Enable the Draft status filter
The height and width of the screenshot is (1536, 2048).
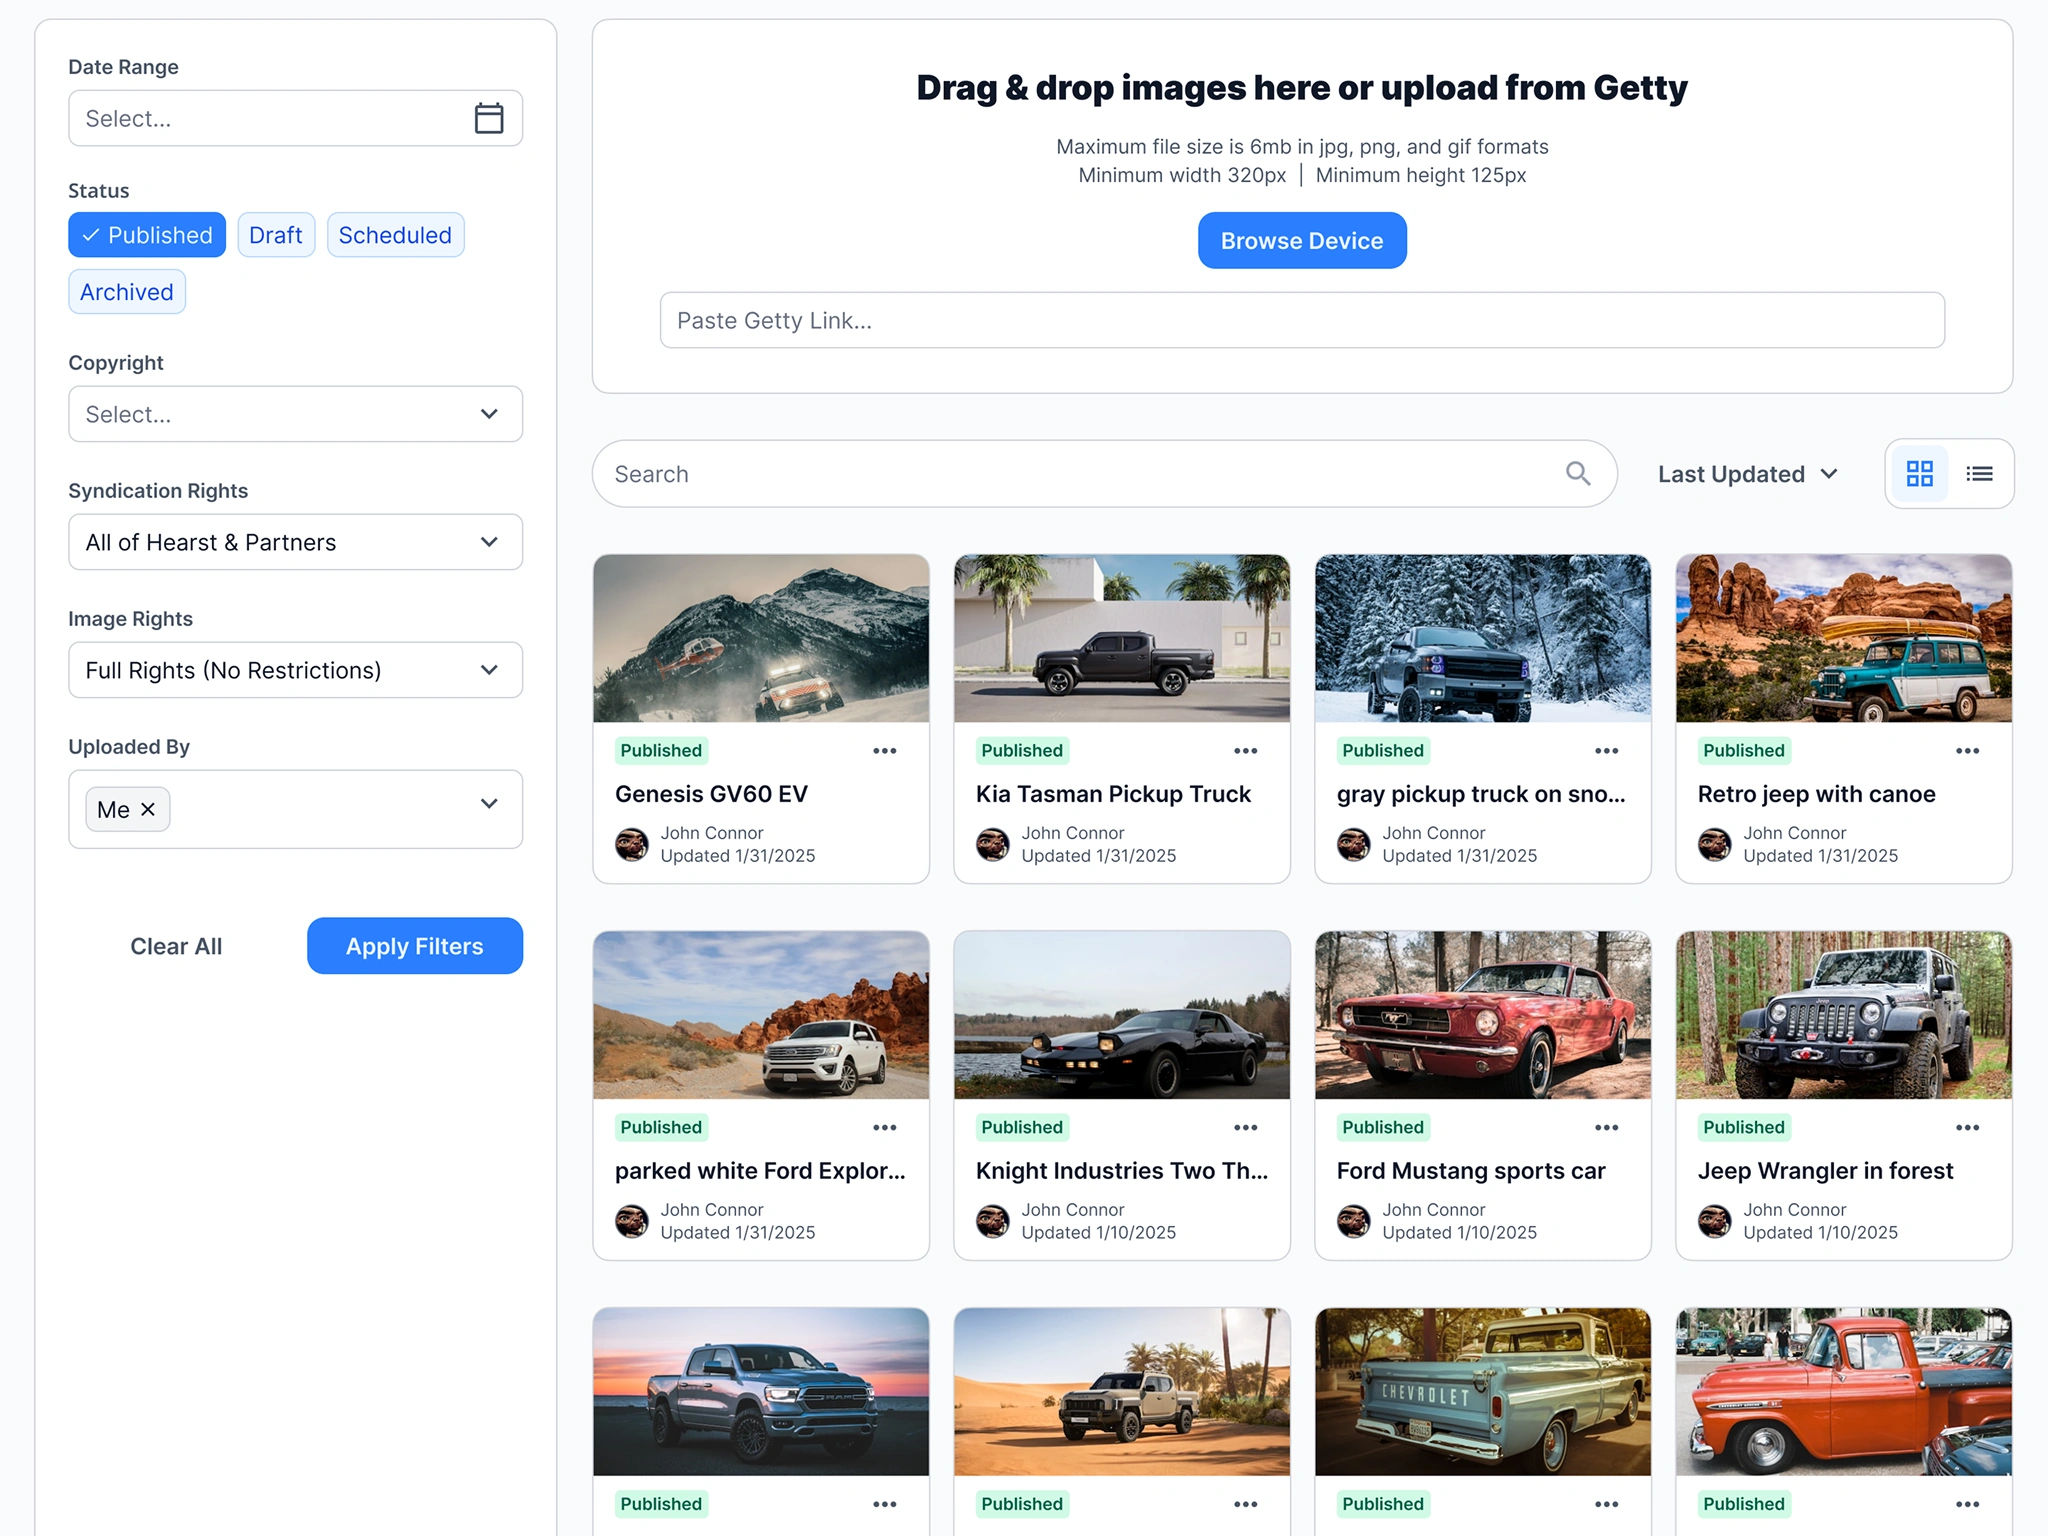[x=276, y=235]
